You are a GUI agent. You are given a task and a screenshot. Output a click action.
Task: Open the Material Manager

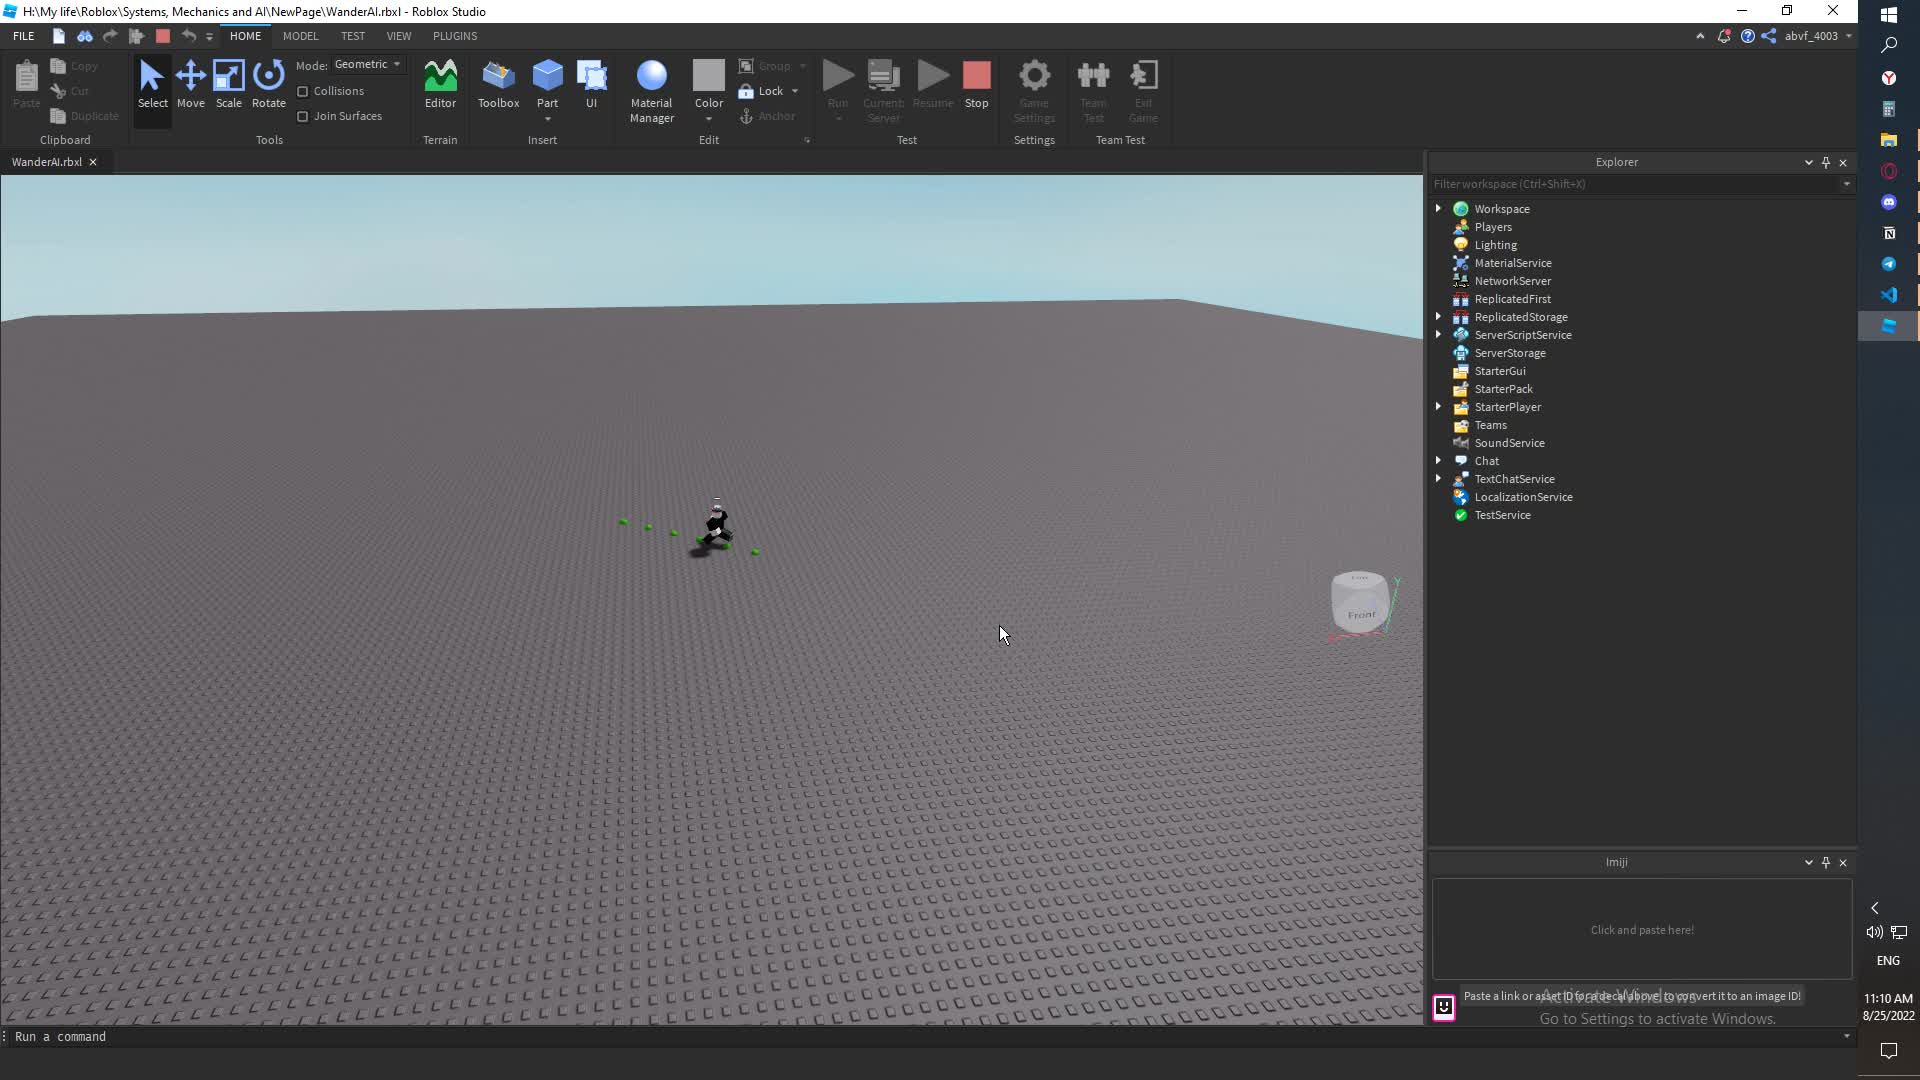[x=651, y=91]
